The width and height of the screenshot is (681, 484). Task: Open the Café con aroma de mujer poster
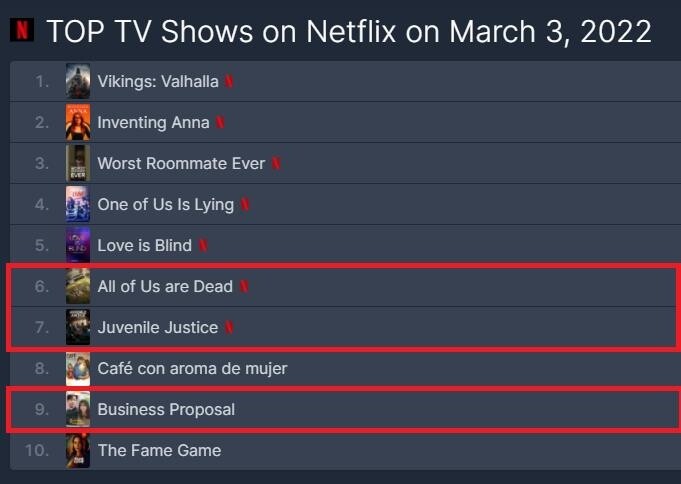click(x=78, y=368)
